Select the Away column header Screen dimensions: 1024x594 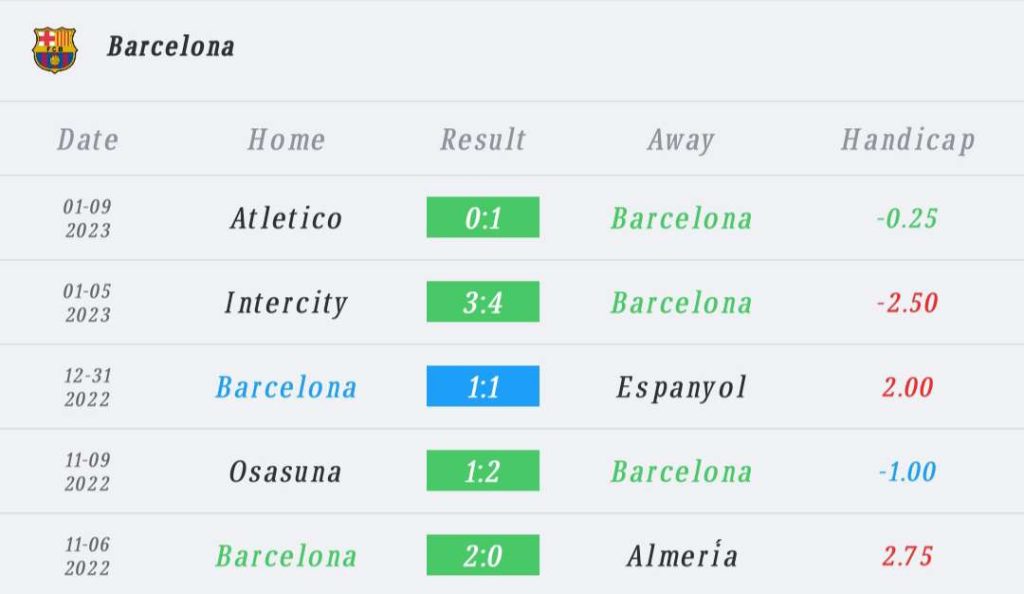click(x=681, y=140)
